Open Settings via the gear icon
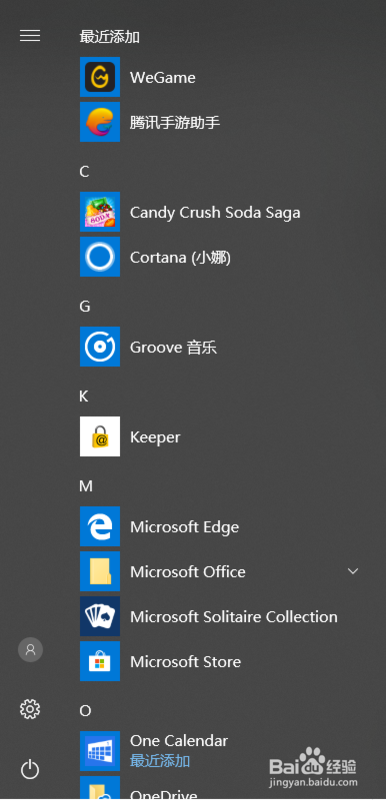 30,709
